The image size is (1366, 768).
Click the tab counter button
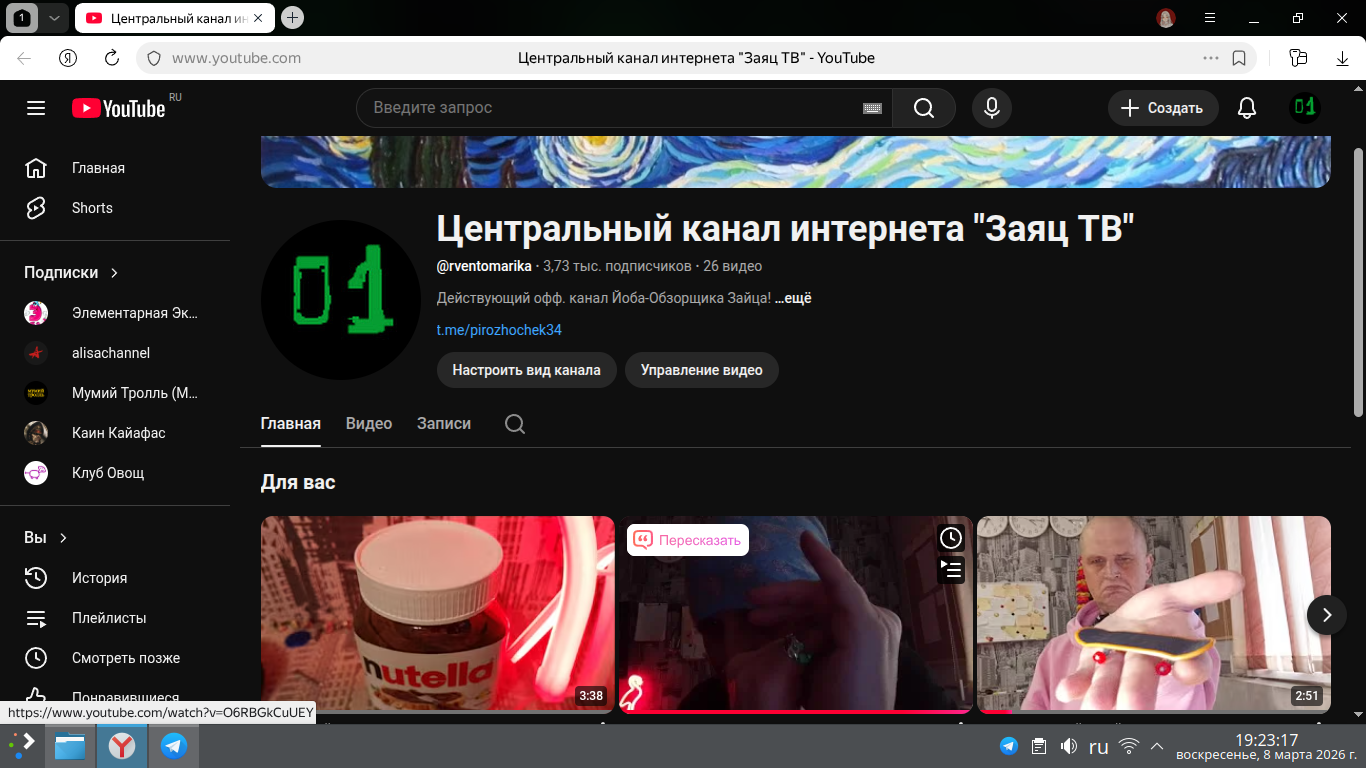click(22, 17)
